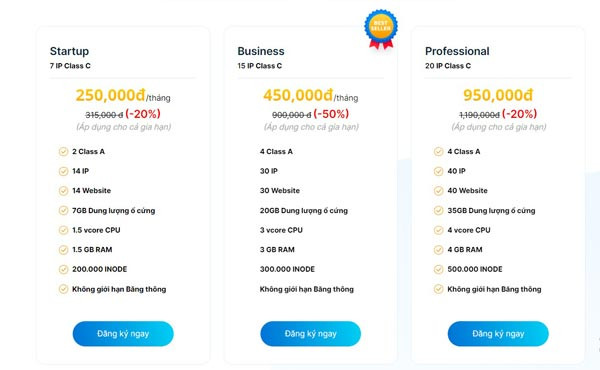
Task: Select the Startup plan heading
Action: pyautogui.click(x=69, y=51)
